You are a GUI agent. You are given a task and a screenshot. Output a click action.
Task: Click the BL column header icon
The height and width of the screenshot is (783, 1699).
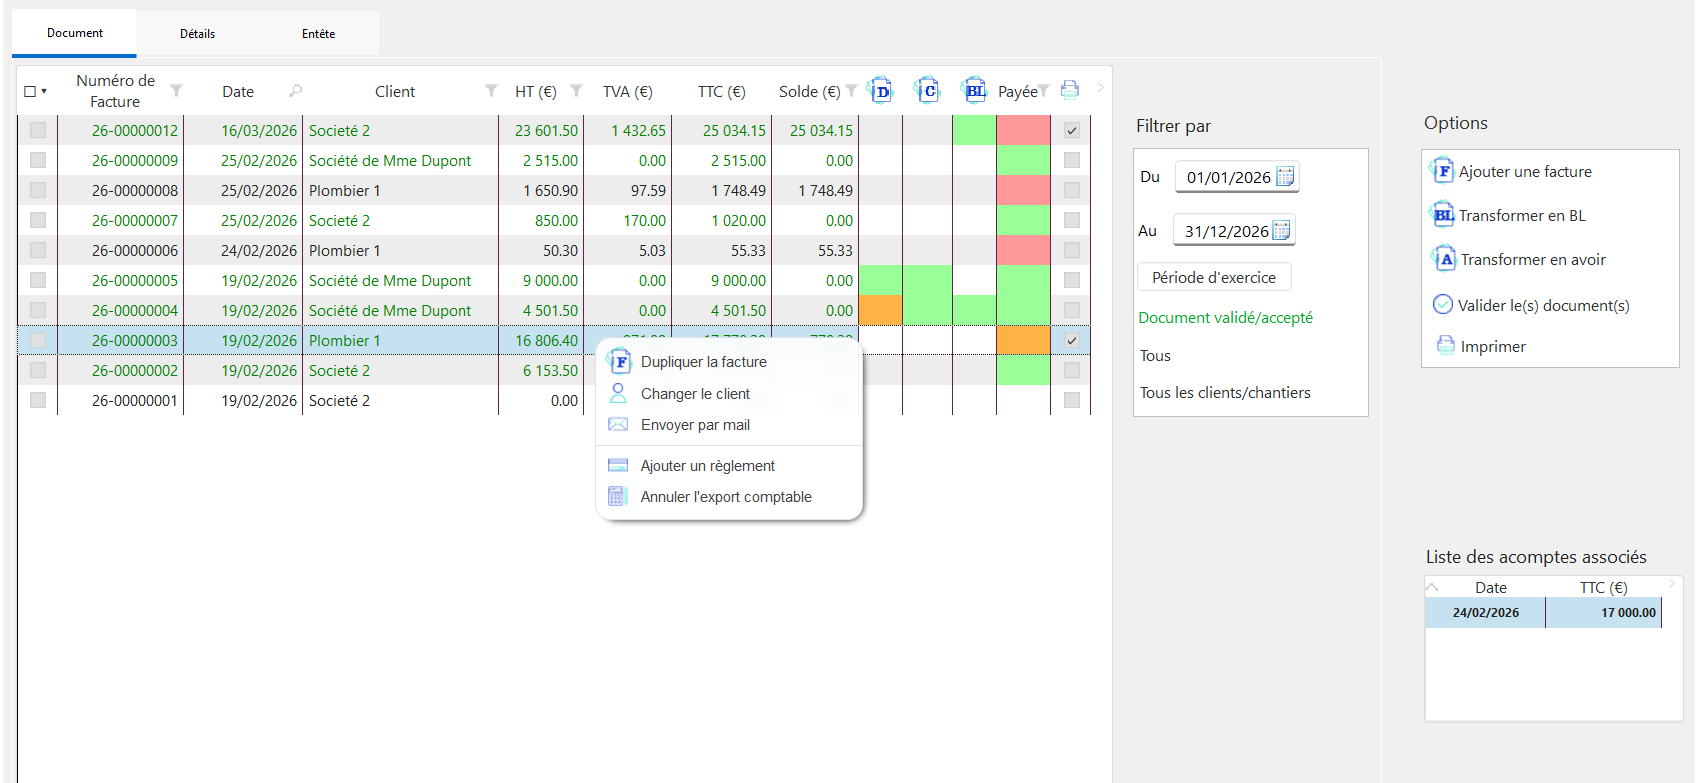tap(974, 91)
